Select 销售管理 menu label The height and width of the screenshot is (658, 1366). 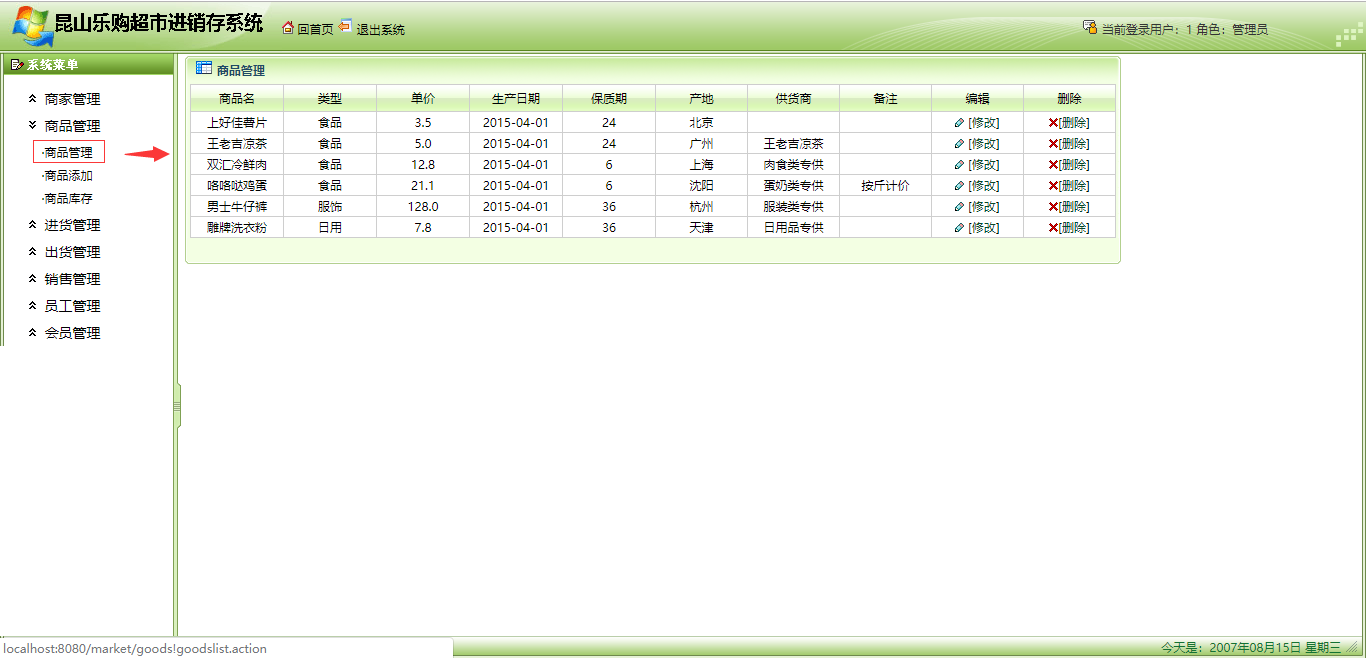pyautogui.click(x=72, y=279)
